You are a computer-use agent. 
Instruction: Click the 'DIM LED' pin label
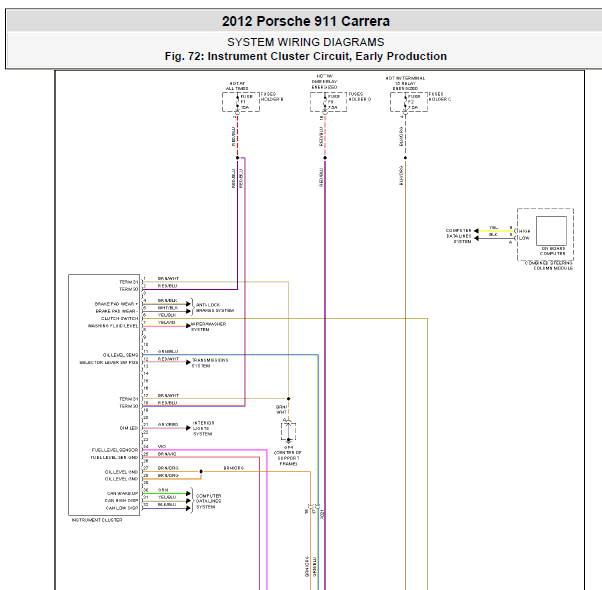[129, 428]
